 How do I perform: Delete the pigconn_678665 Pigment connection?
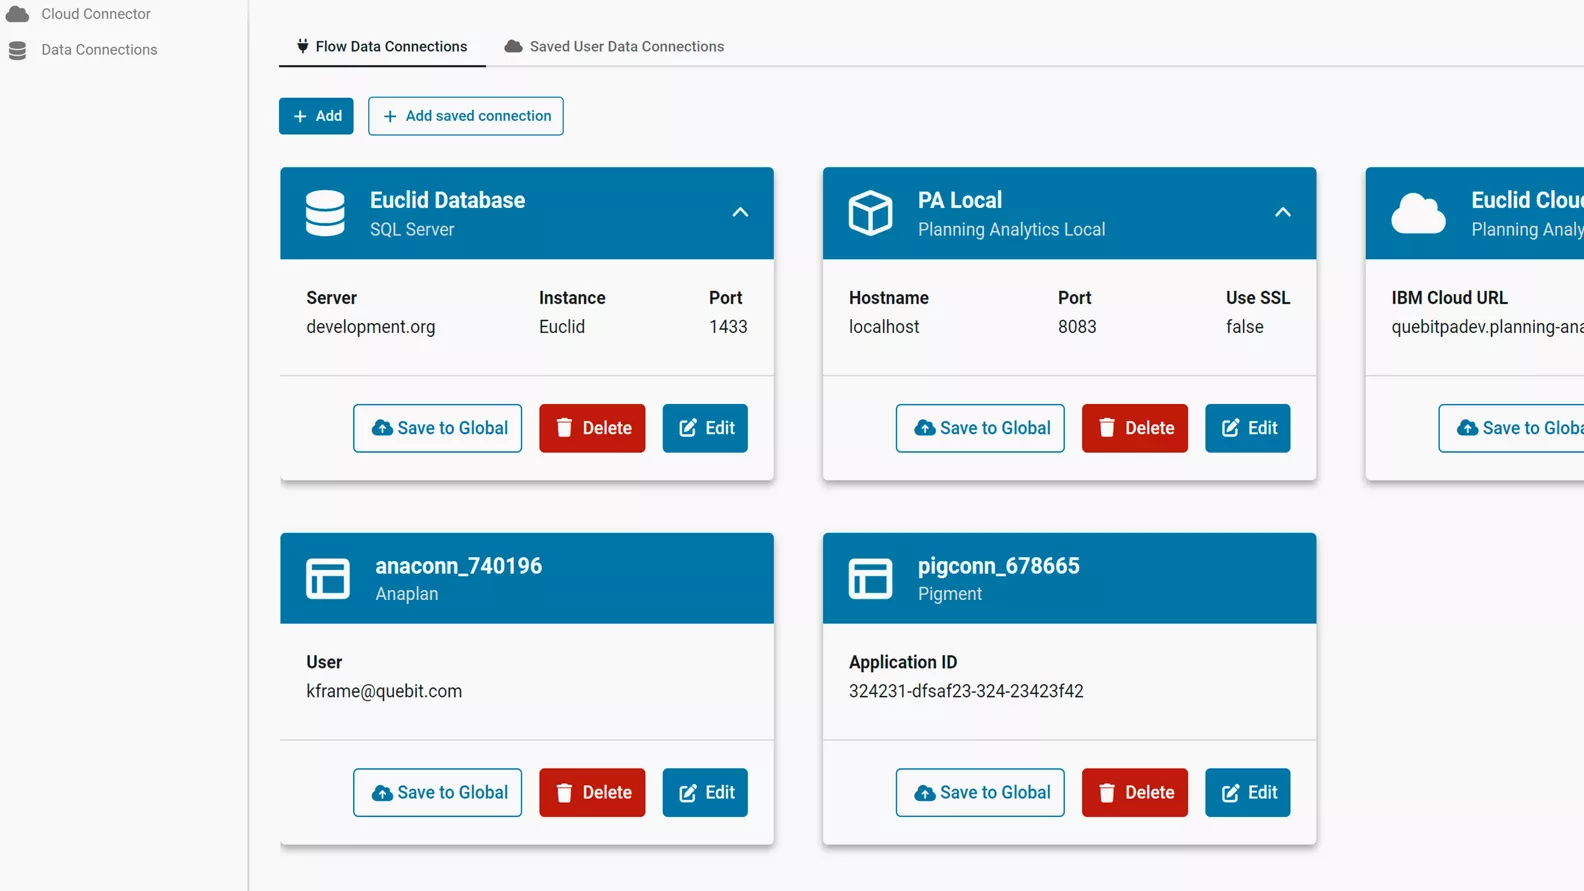coord(1134,792)
